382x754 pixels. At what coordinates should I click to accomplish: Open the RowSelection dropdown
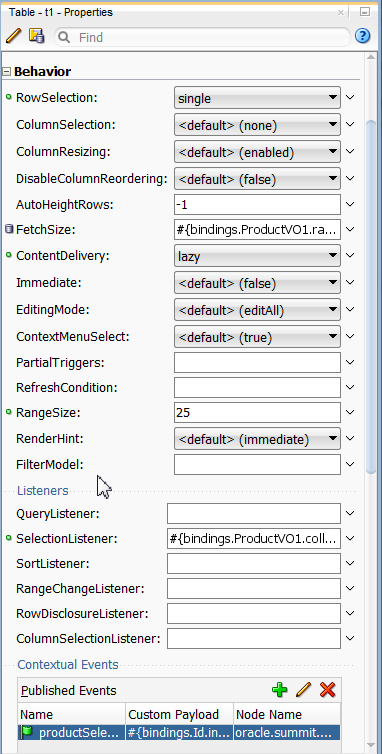[257, 98]
